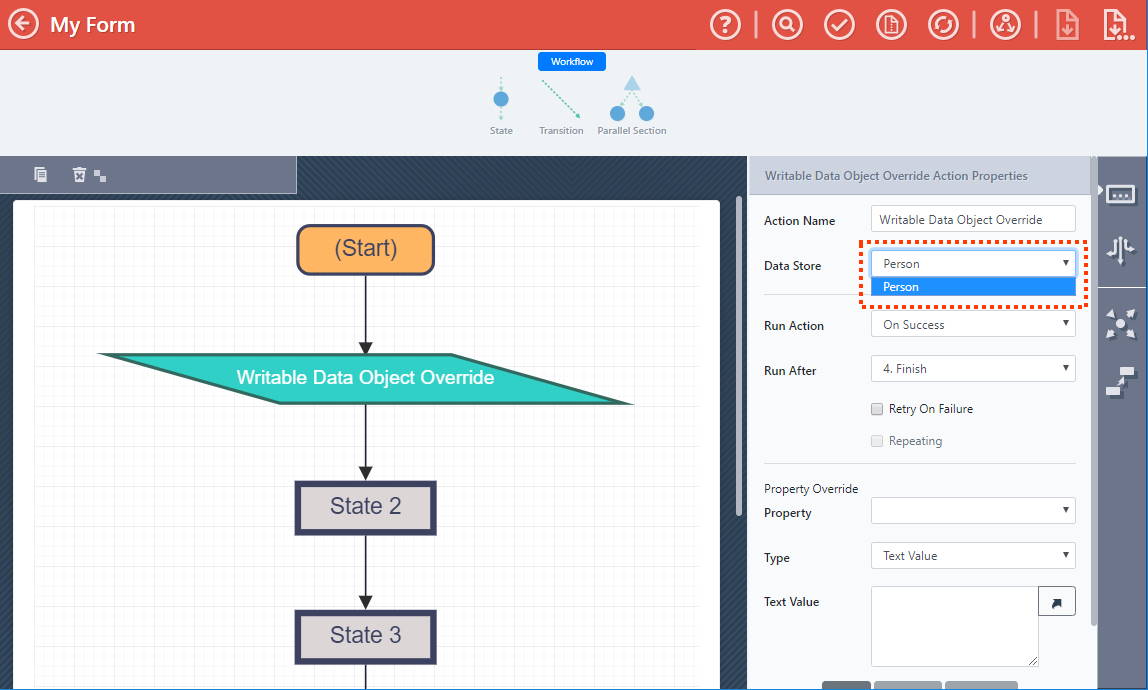1148x690 pixels.
Task: Click the small squares icon above canvas
Action: click(x=100, y=176)
